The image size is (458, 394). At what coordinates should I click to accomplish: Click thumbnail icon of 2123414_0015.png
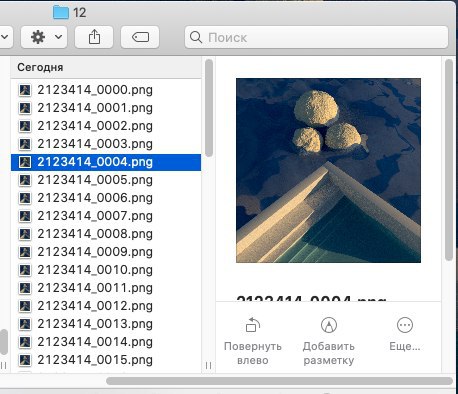[x=25, y=360]
